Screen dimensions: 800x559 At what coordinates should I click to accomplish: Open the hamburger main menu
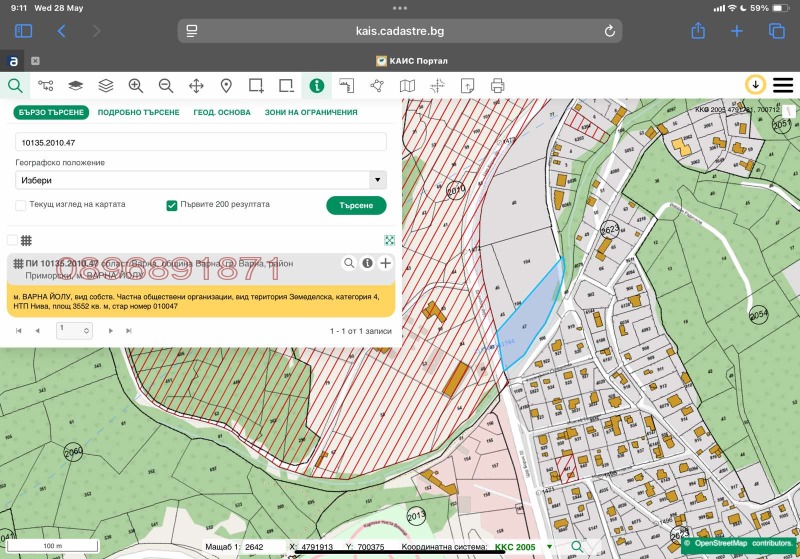coord(783,85)
